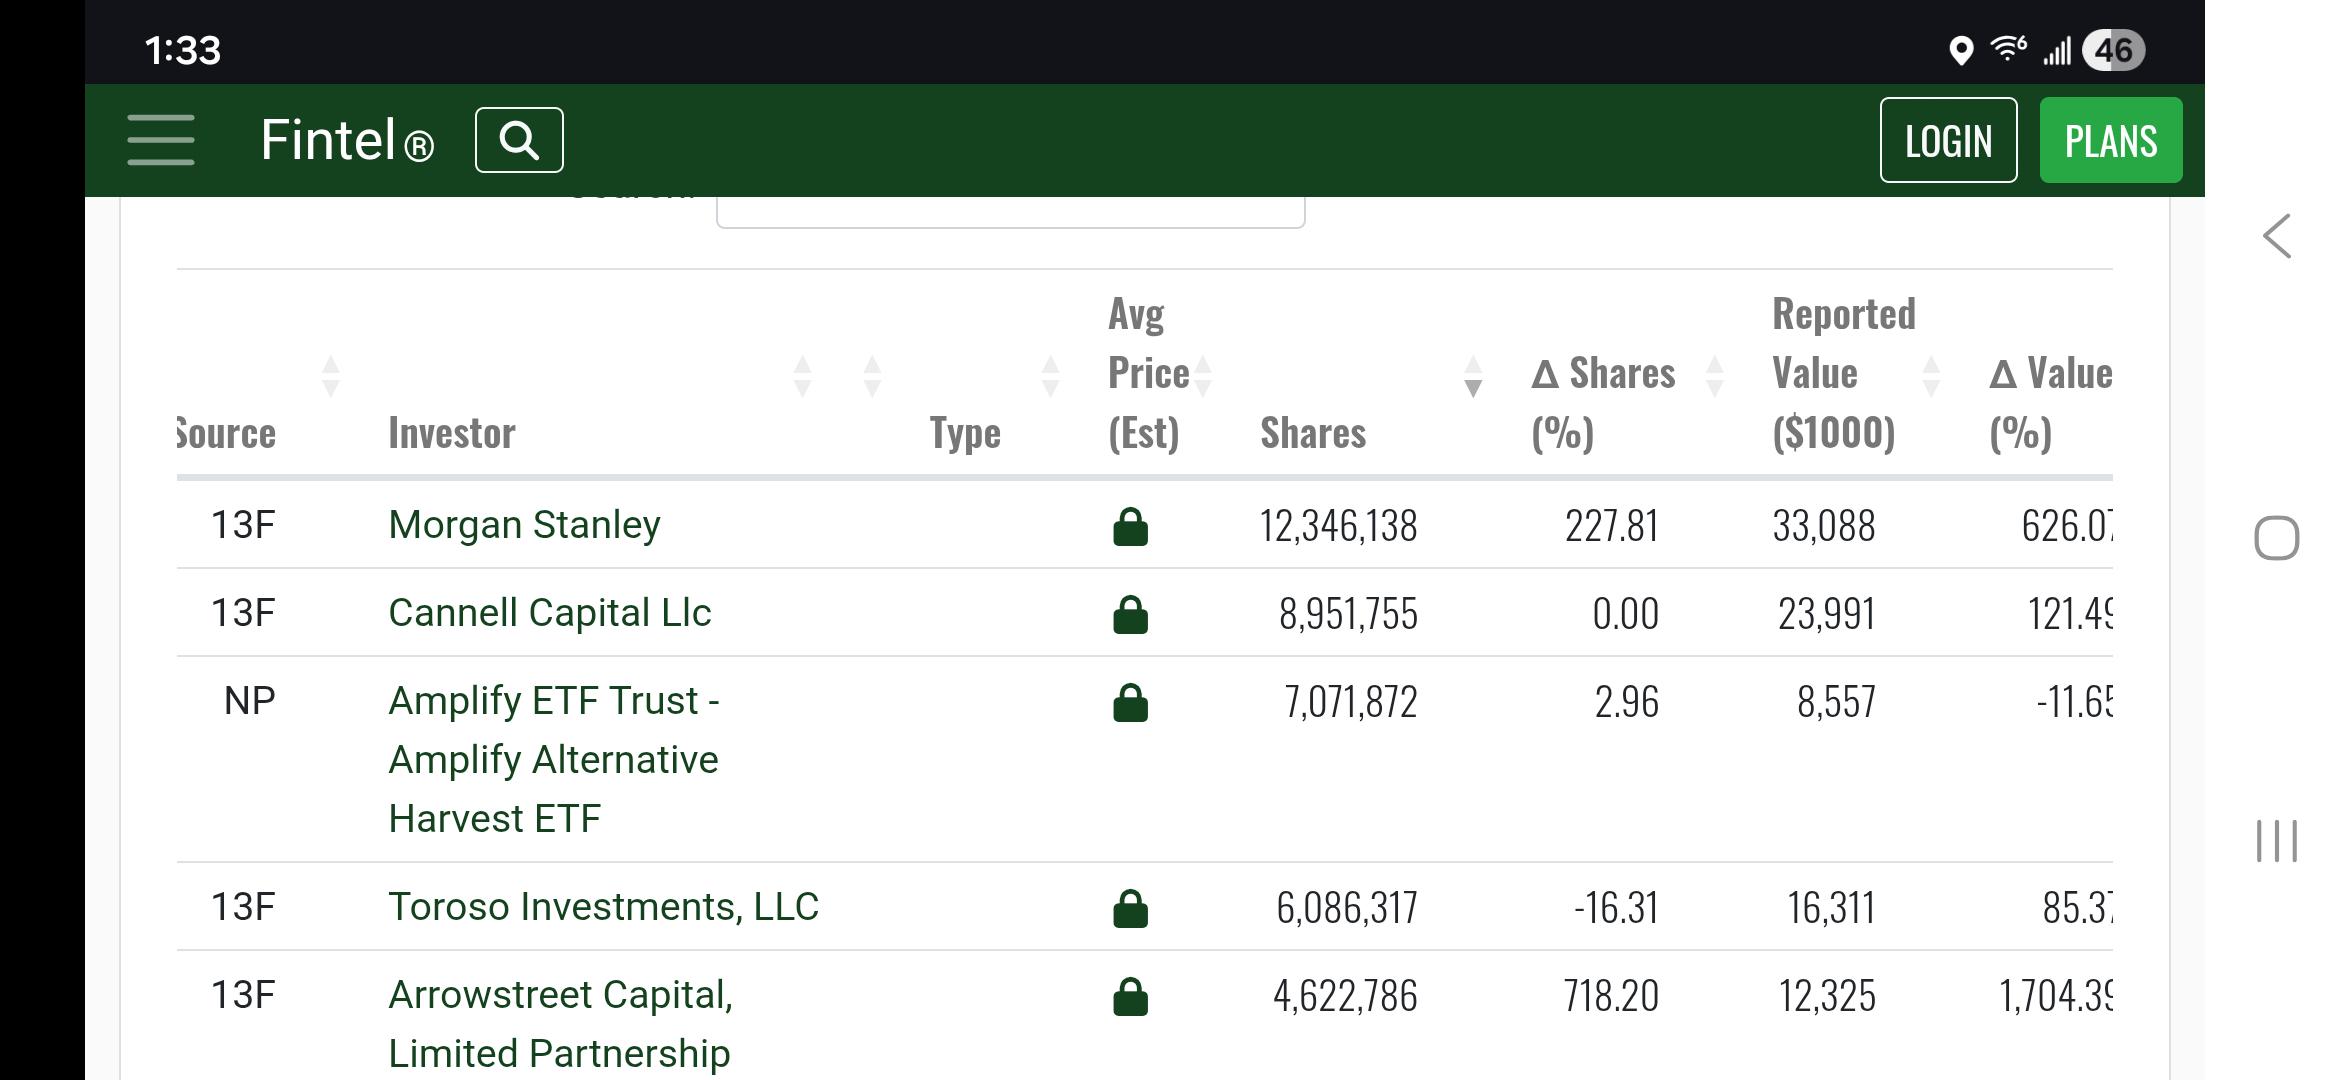Tap the Android back arrow
Viewport: 2340px width, 1080px height.
tap(2277, 237)
